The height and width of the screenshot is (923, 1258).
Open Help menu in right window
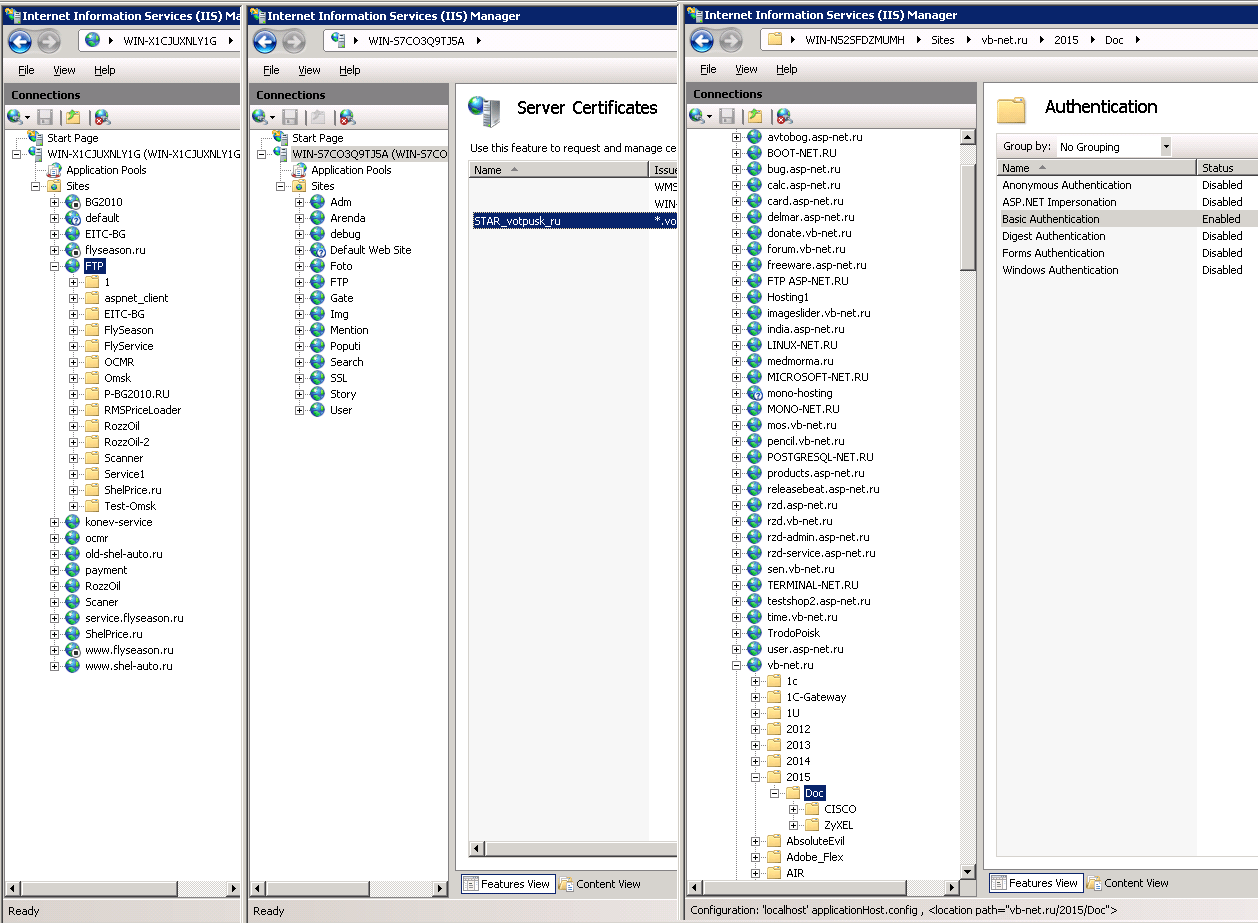[x=787, y=69]
